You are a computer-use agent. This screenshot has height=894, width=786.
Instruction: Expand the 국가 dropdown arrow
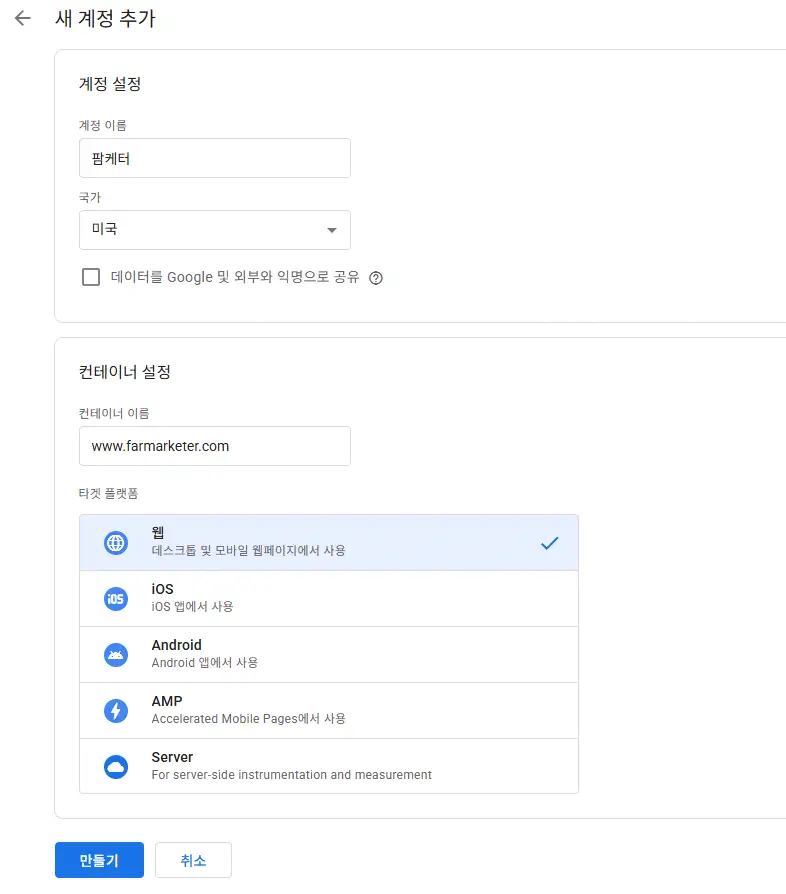[332, 231]
